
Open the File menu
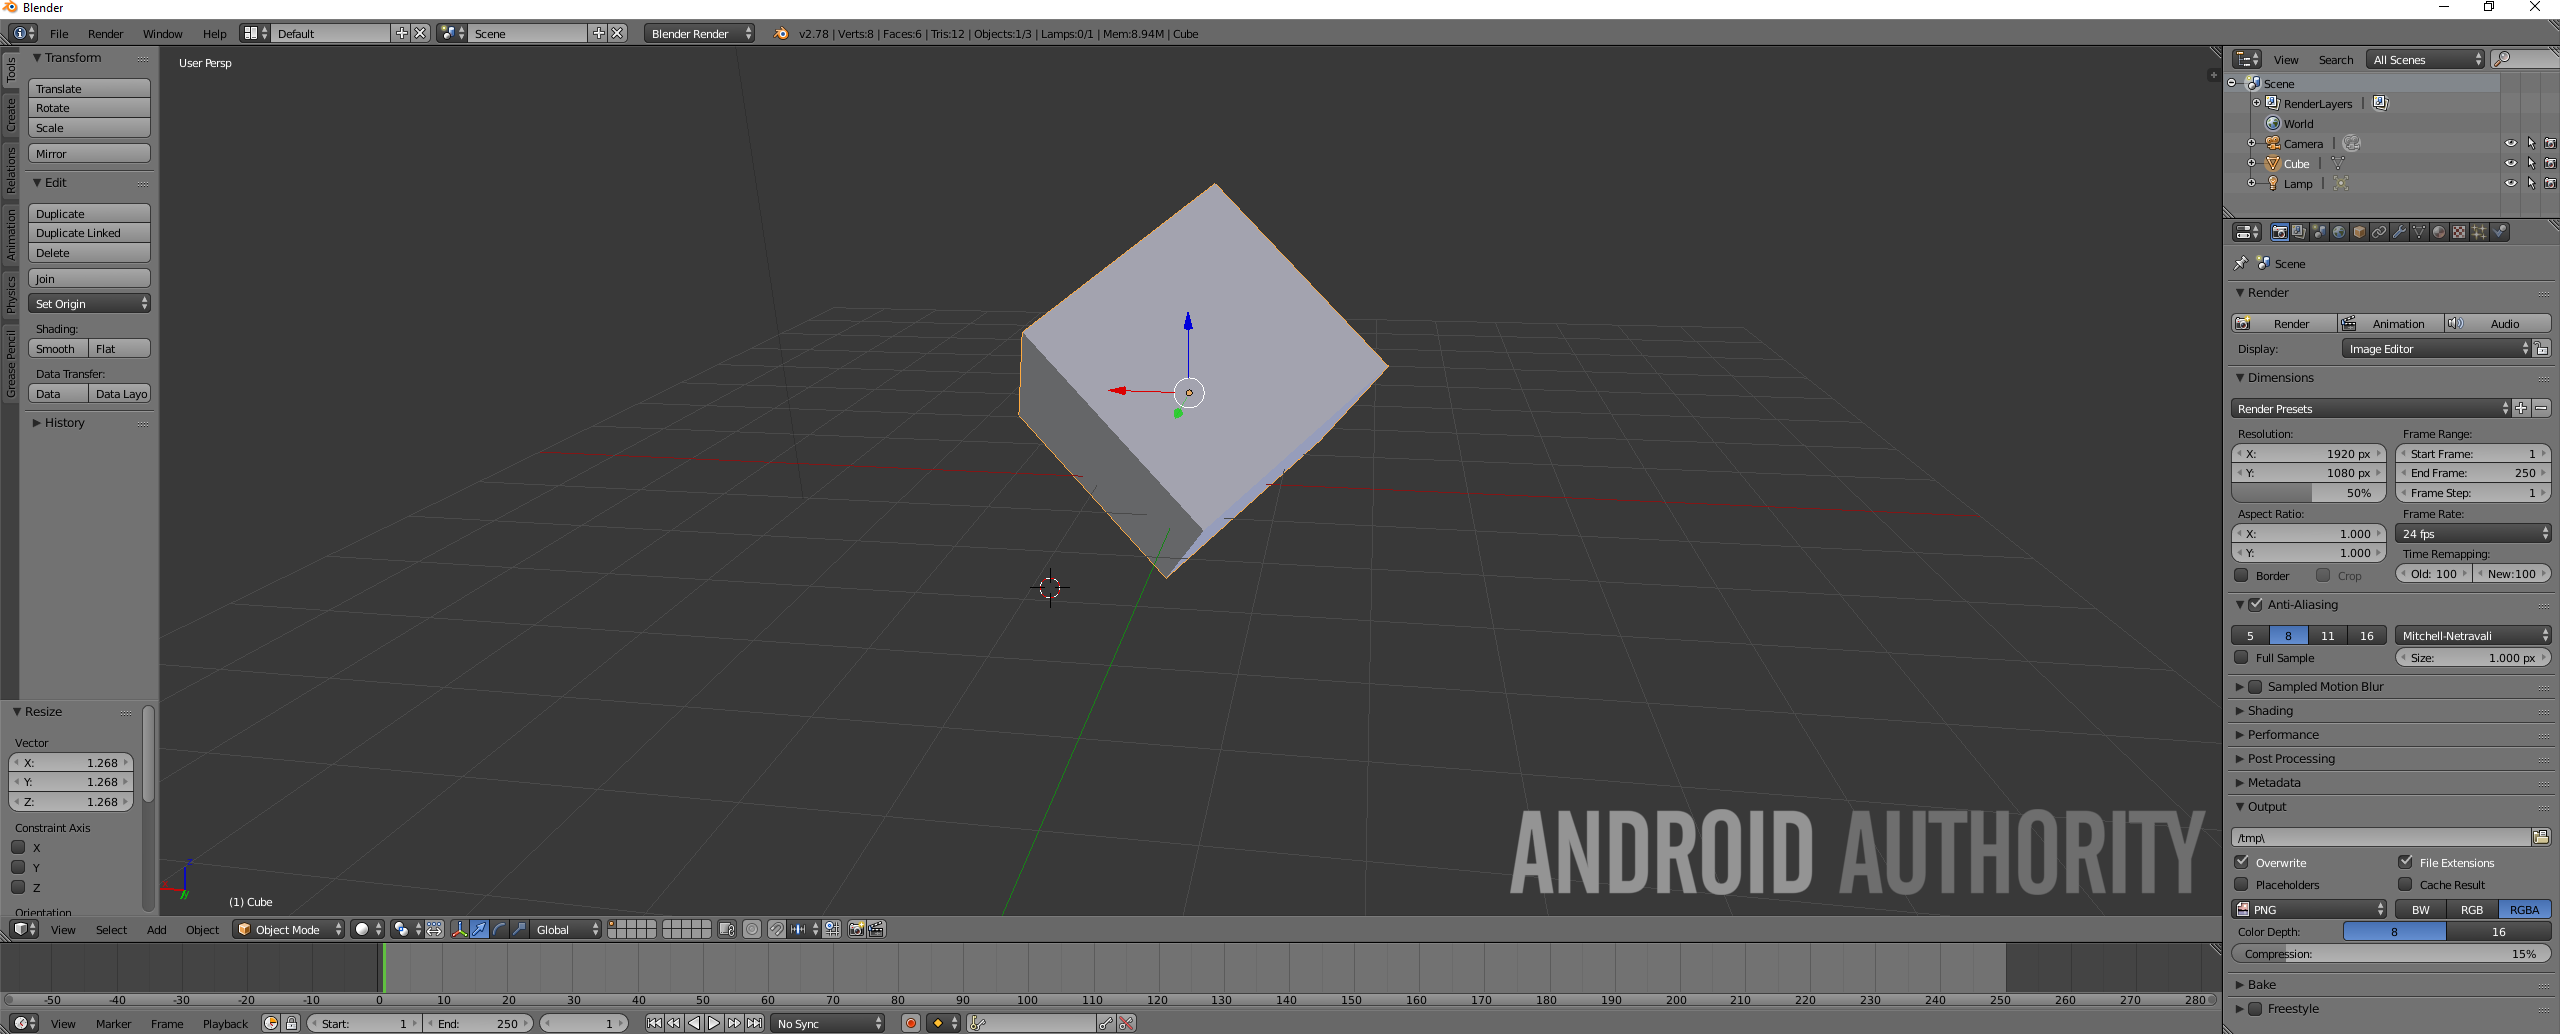tap(59, 33)
